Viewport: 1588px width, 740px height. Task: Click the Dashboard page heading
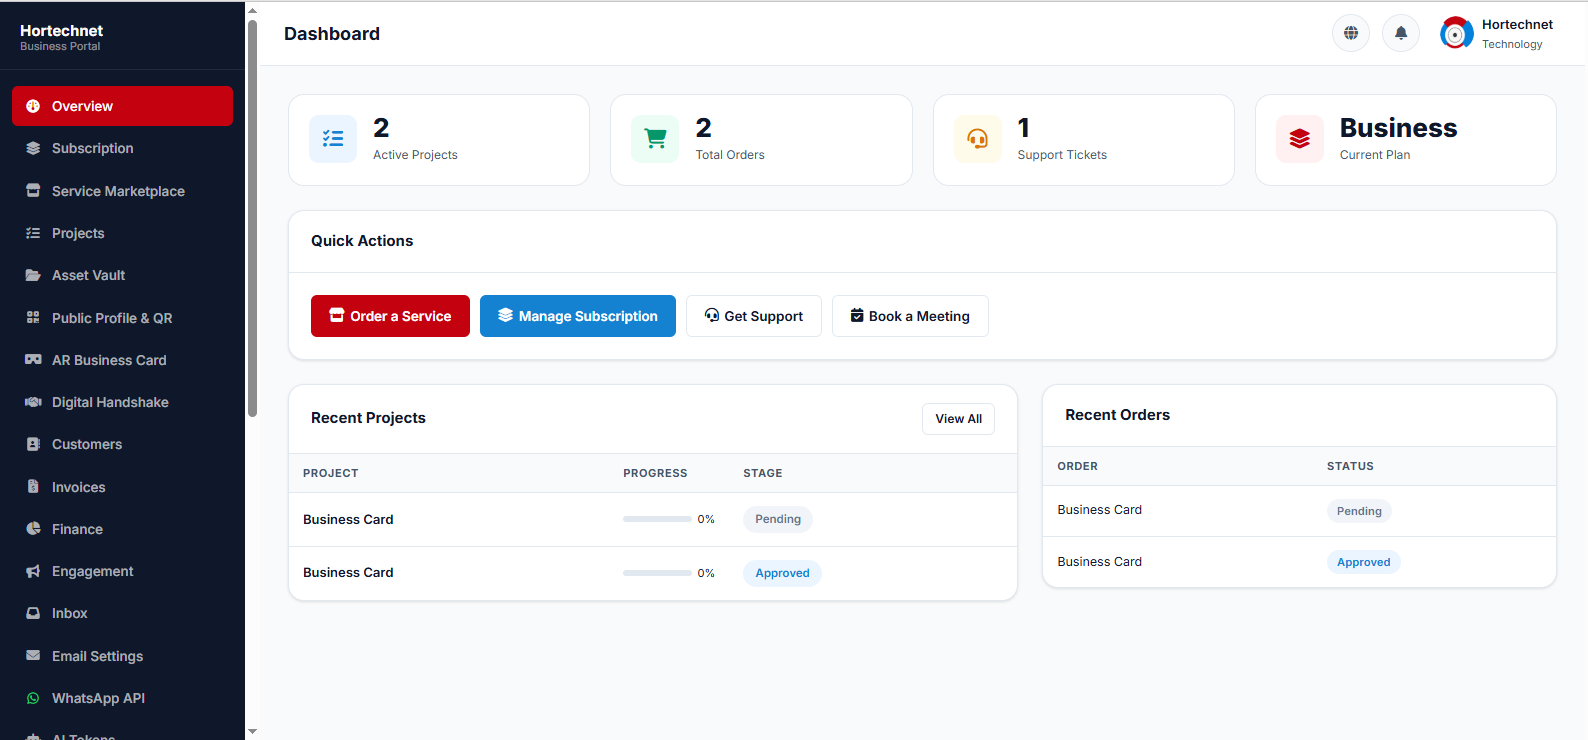[332, 34]
